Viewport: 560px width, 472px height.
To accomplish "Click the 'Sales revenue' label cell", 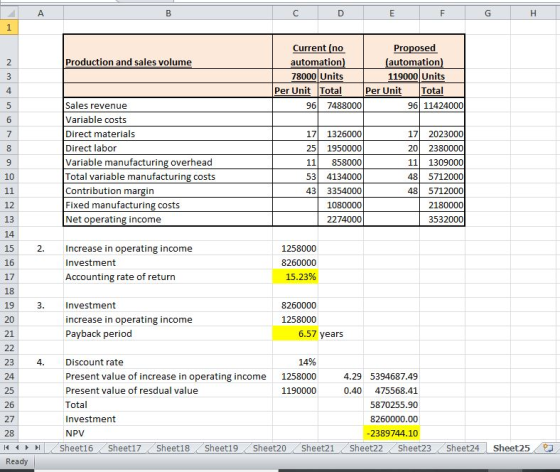I will [x=168, y=105].
